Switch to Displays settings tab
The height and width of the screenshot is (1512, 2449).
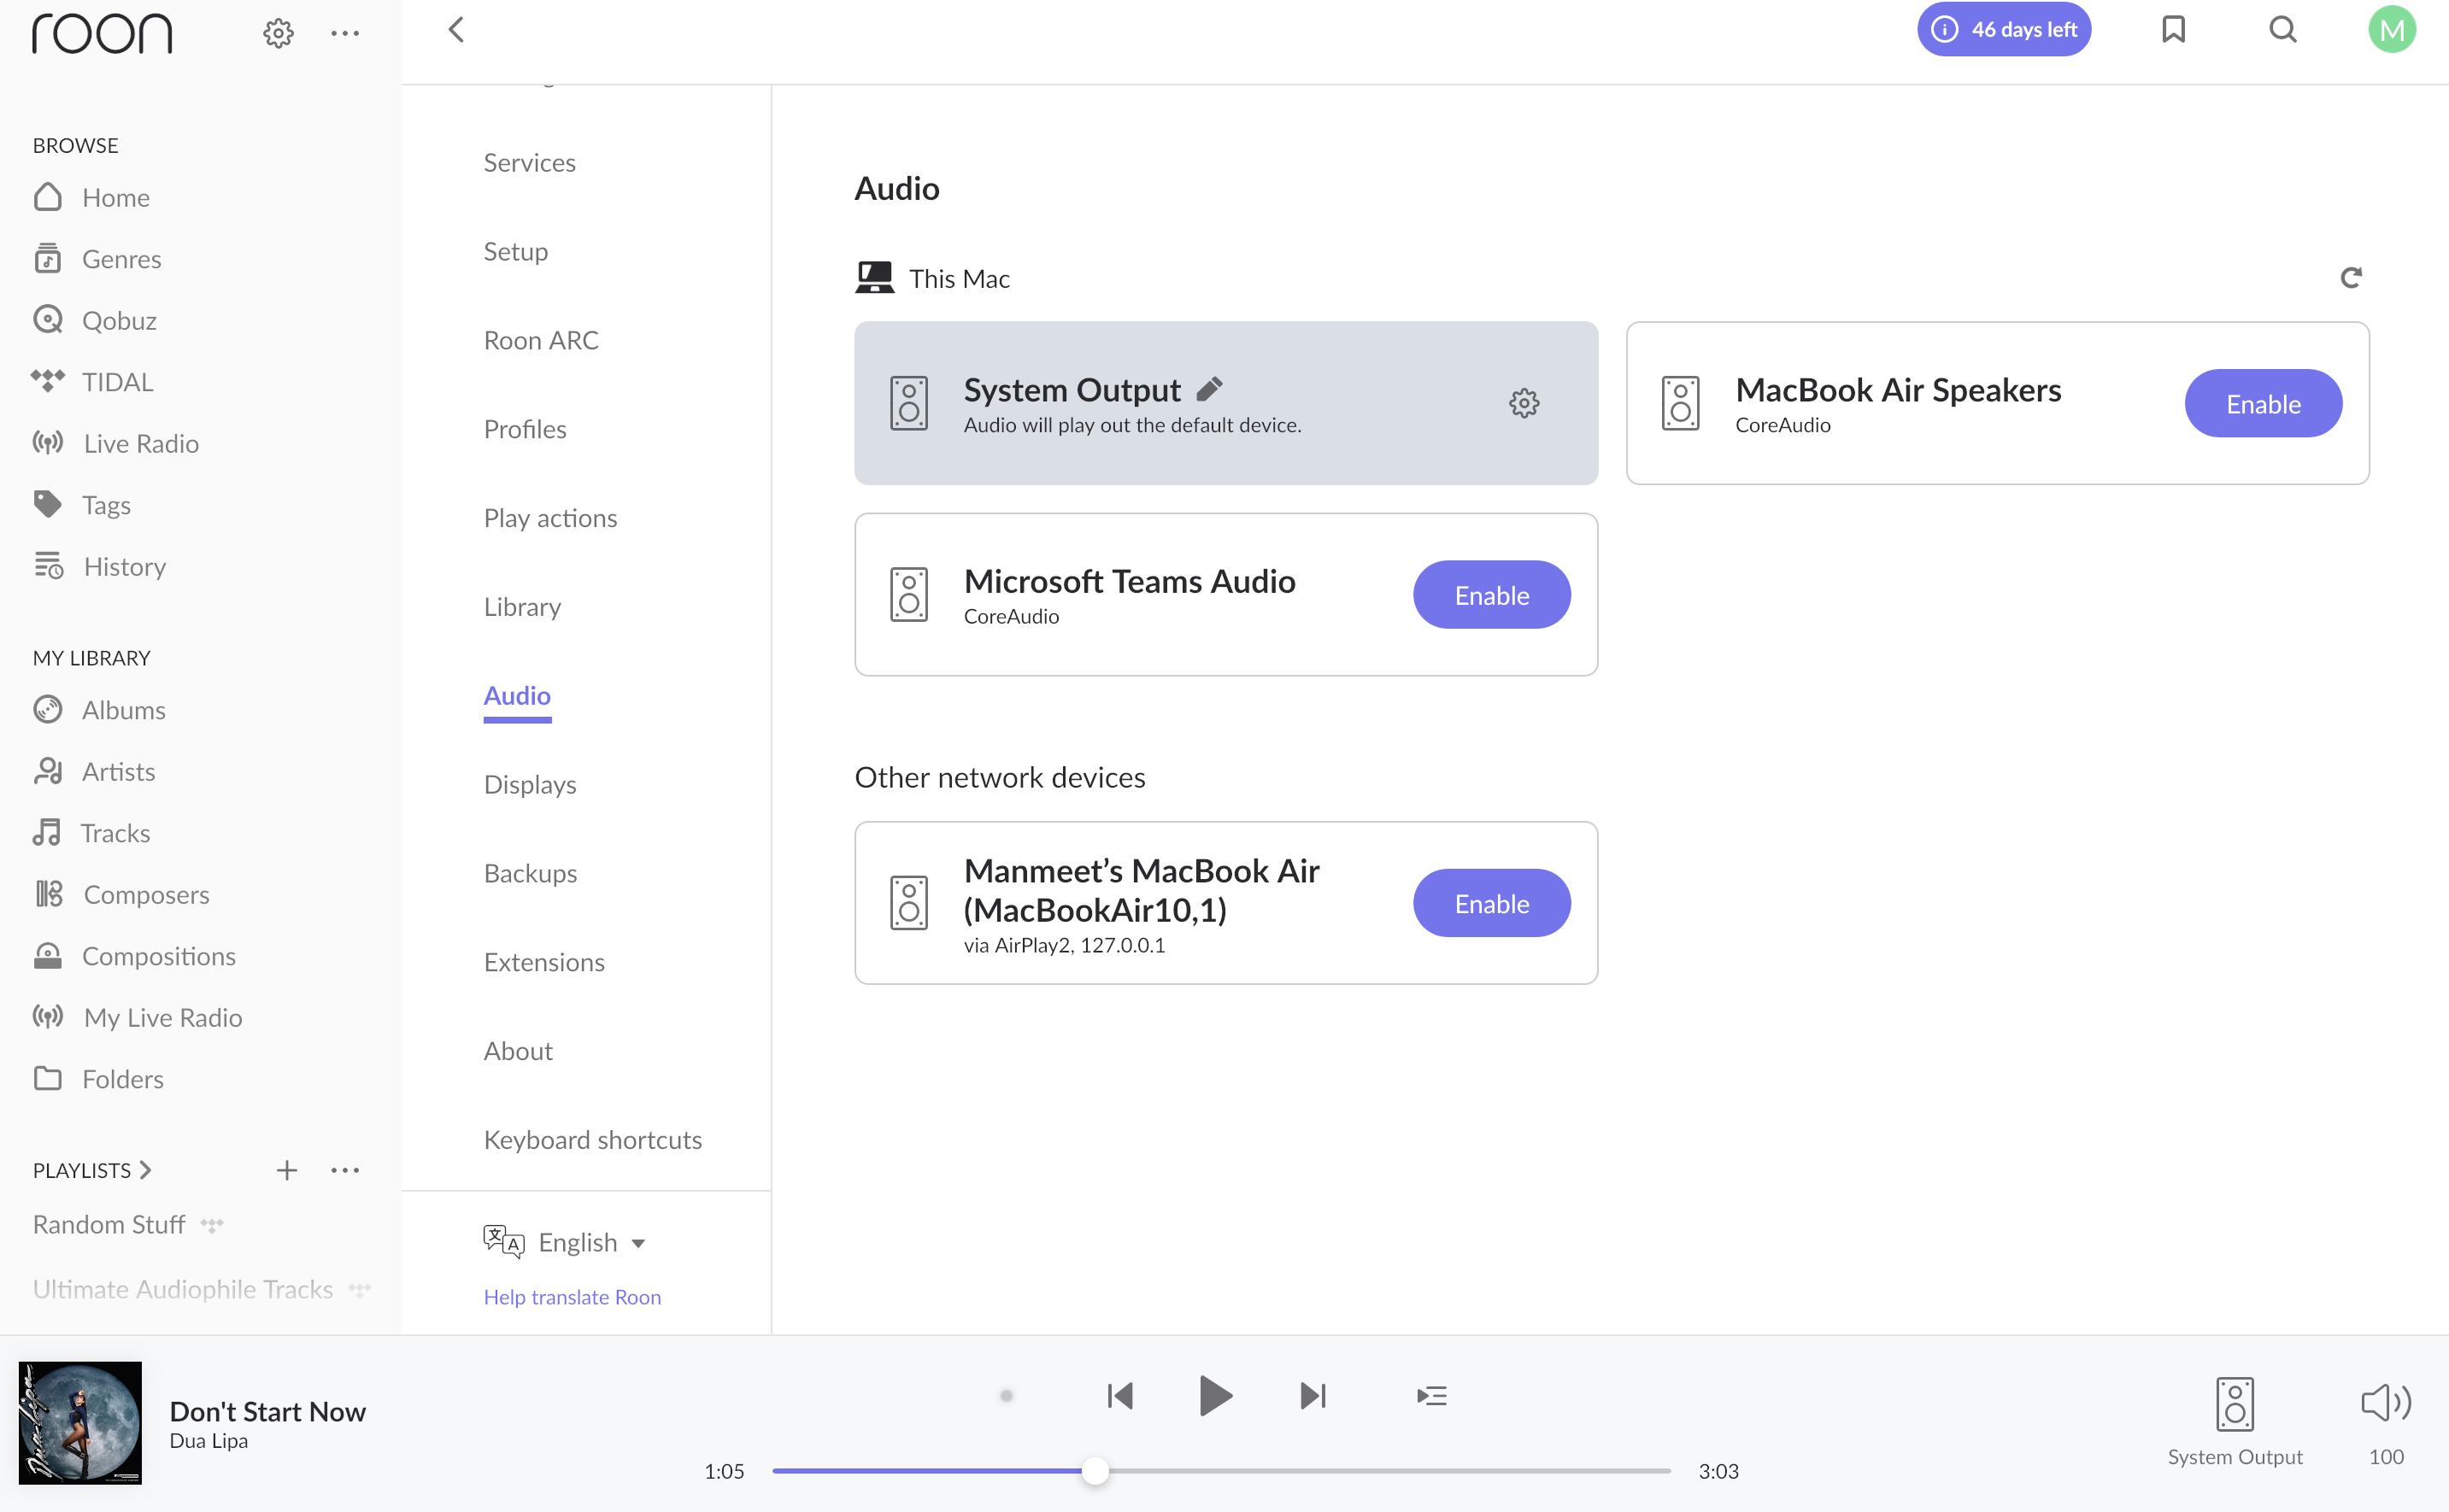click(530, 785)
